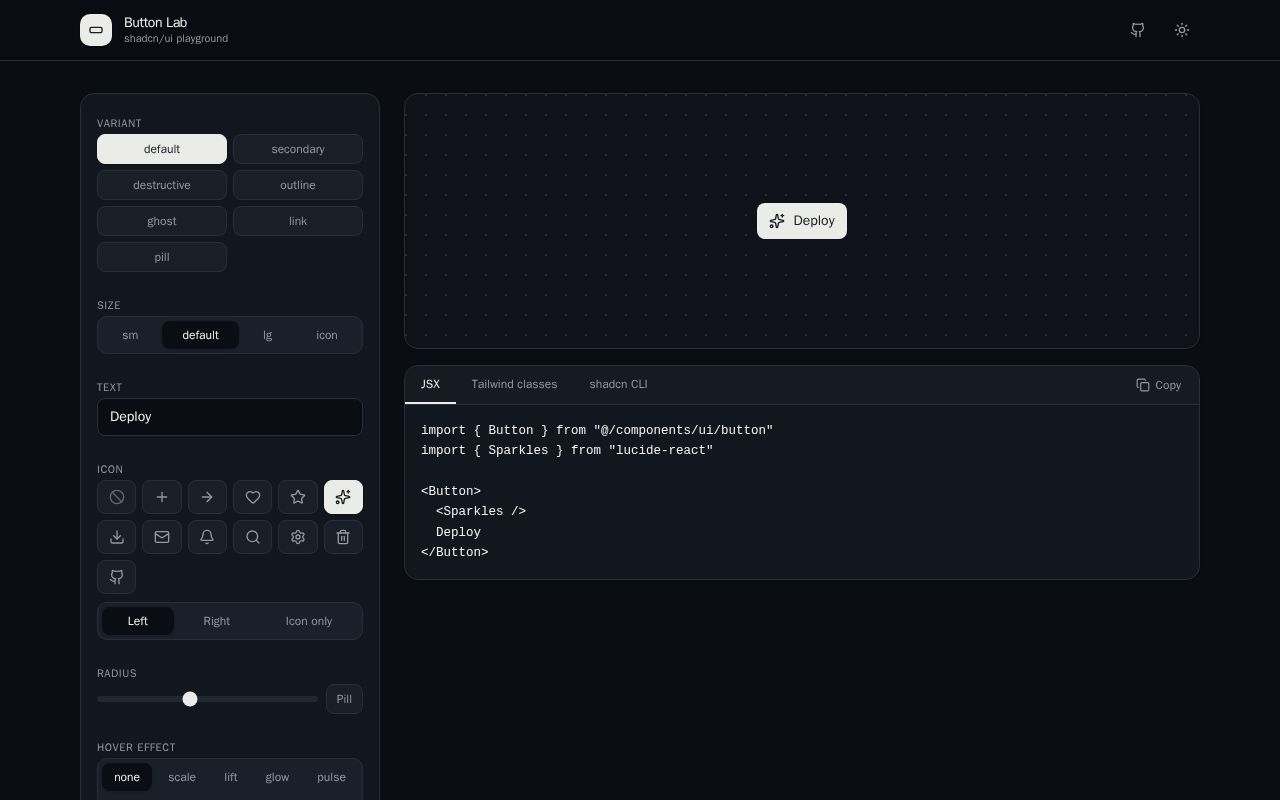Select the no-icon option
1280x800 pixels.
click(x=117, y=497)
